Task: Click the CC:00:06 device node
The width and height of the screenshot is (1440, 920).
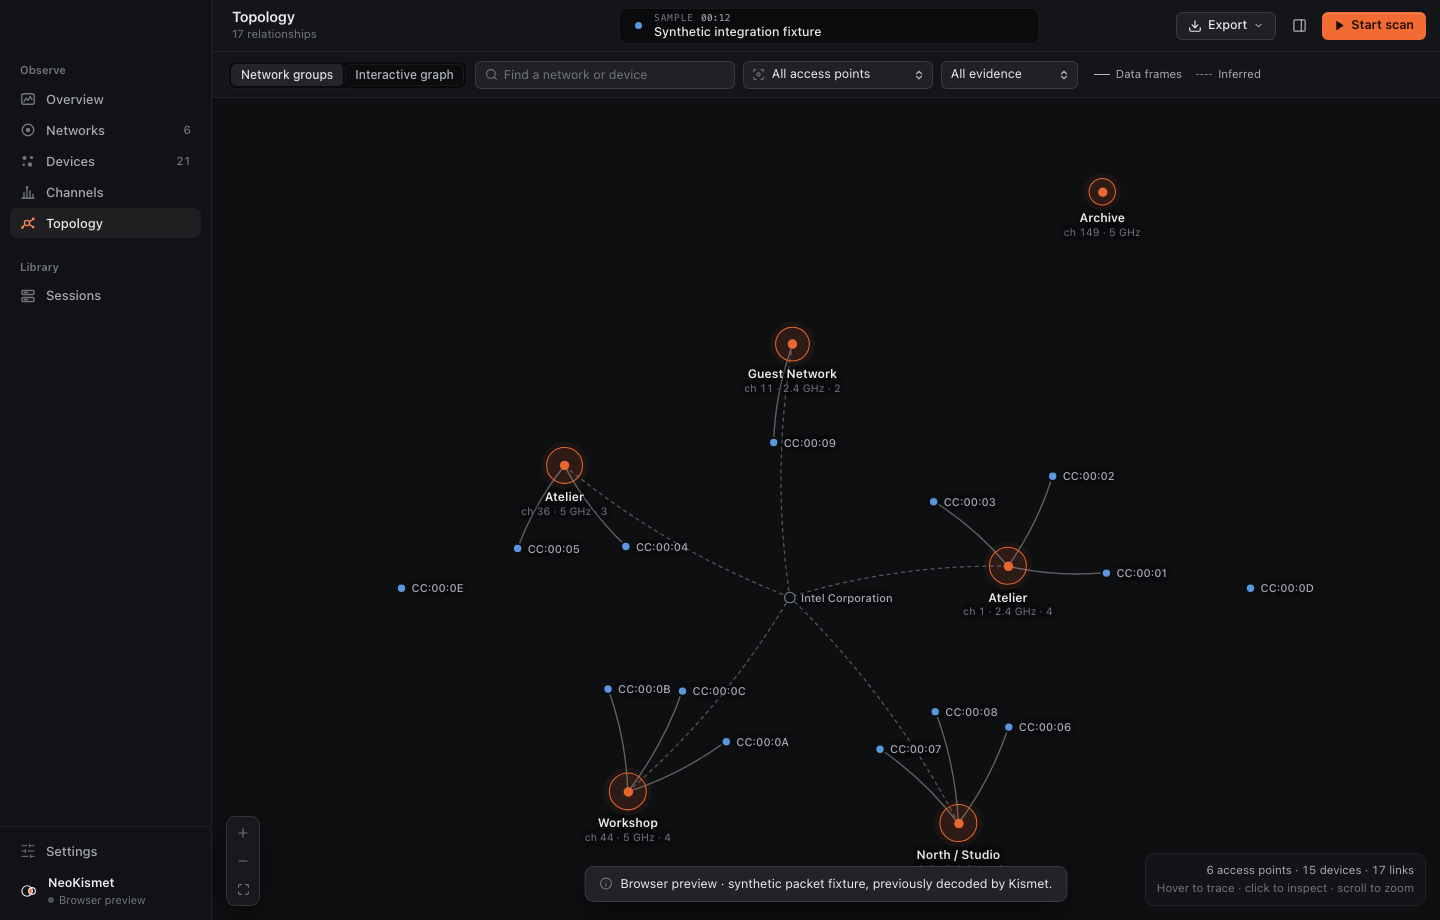Action: click(x=1009, y=727)
